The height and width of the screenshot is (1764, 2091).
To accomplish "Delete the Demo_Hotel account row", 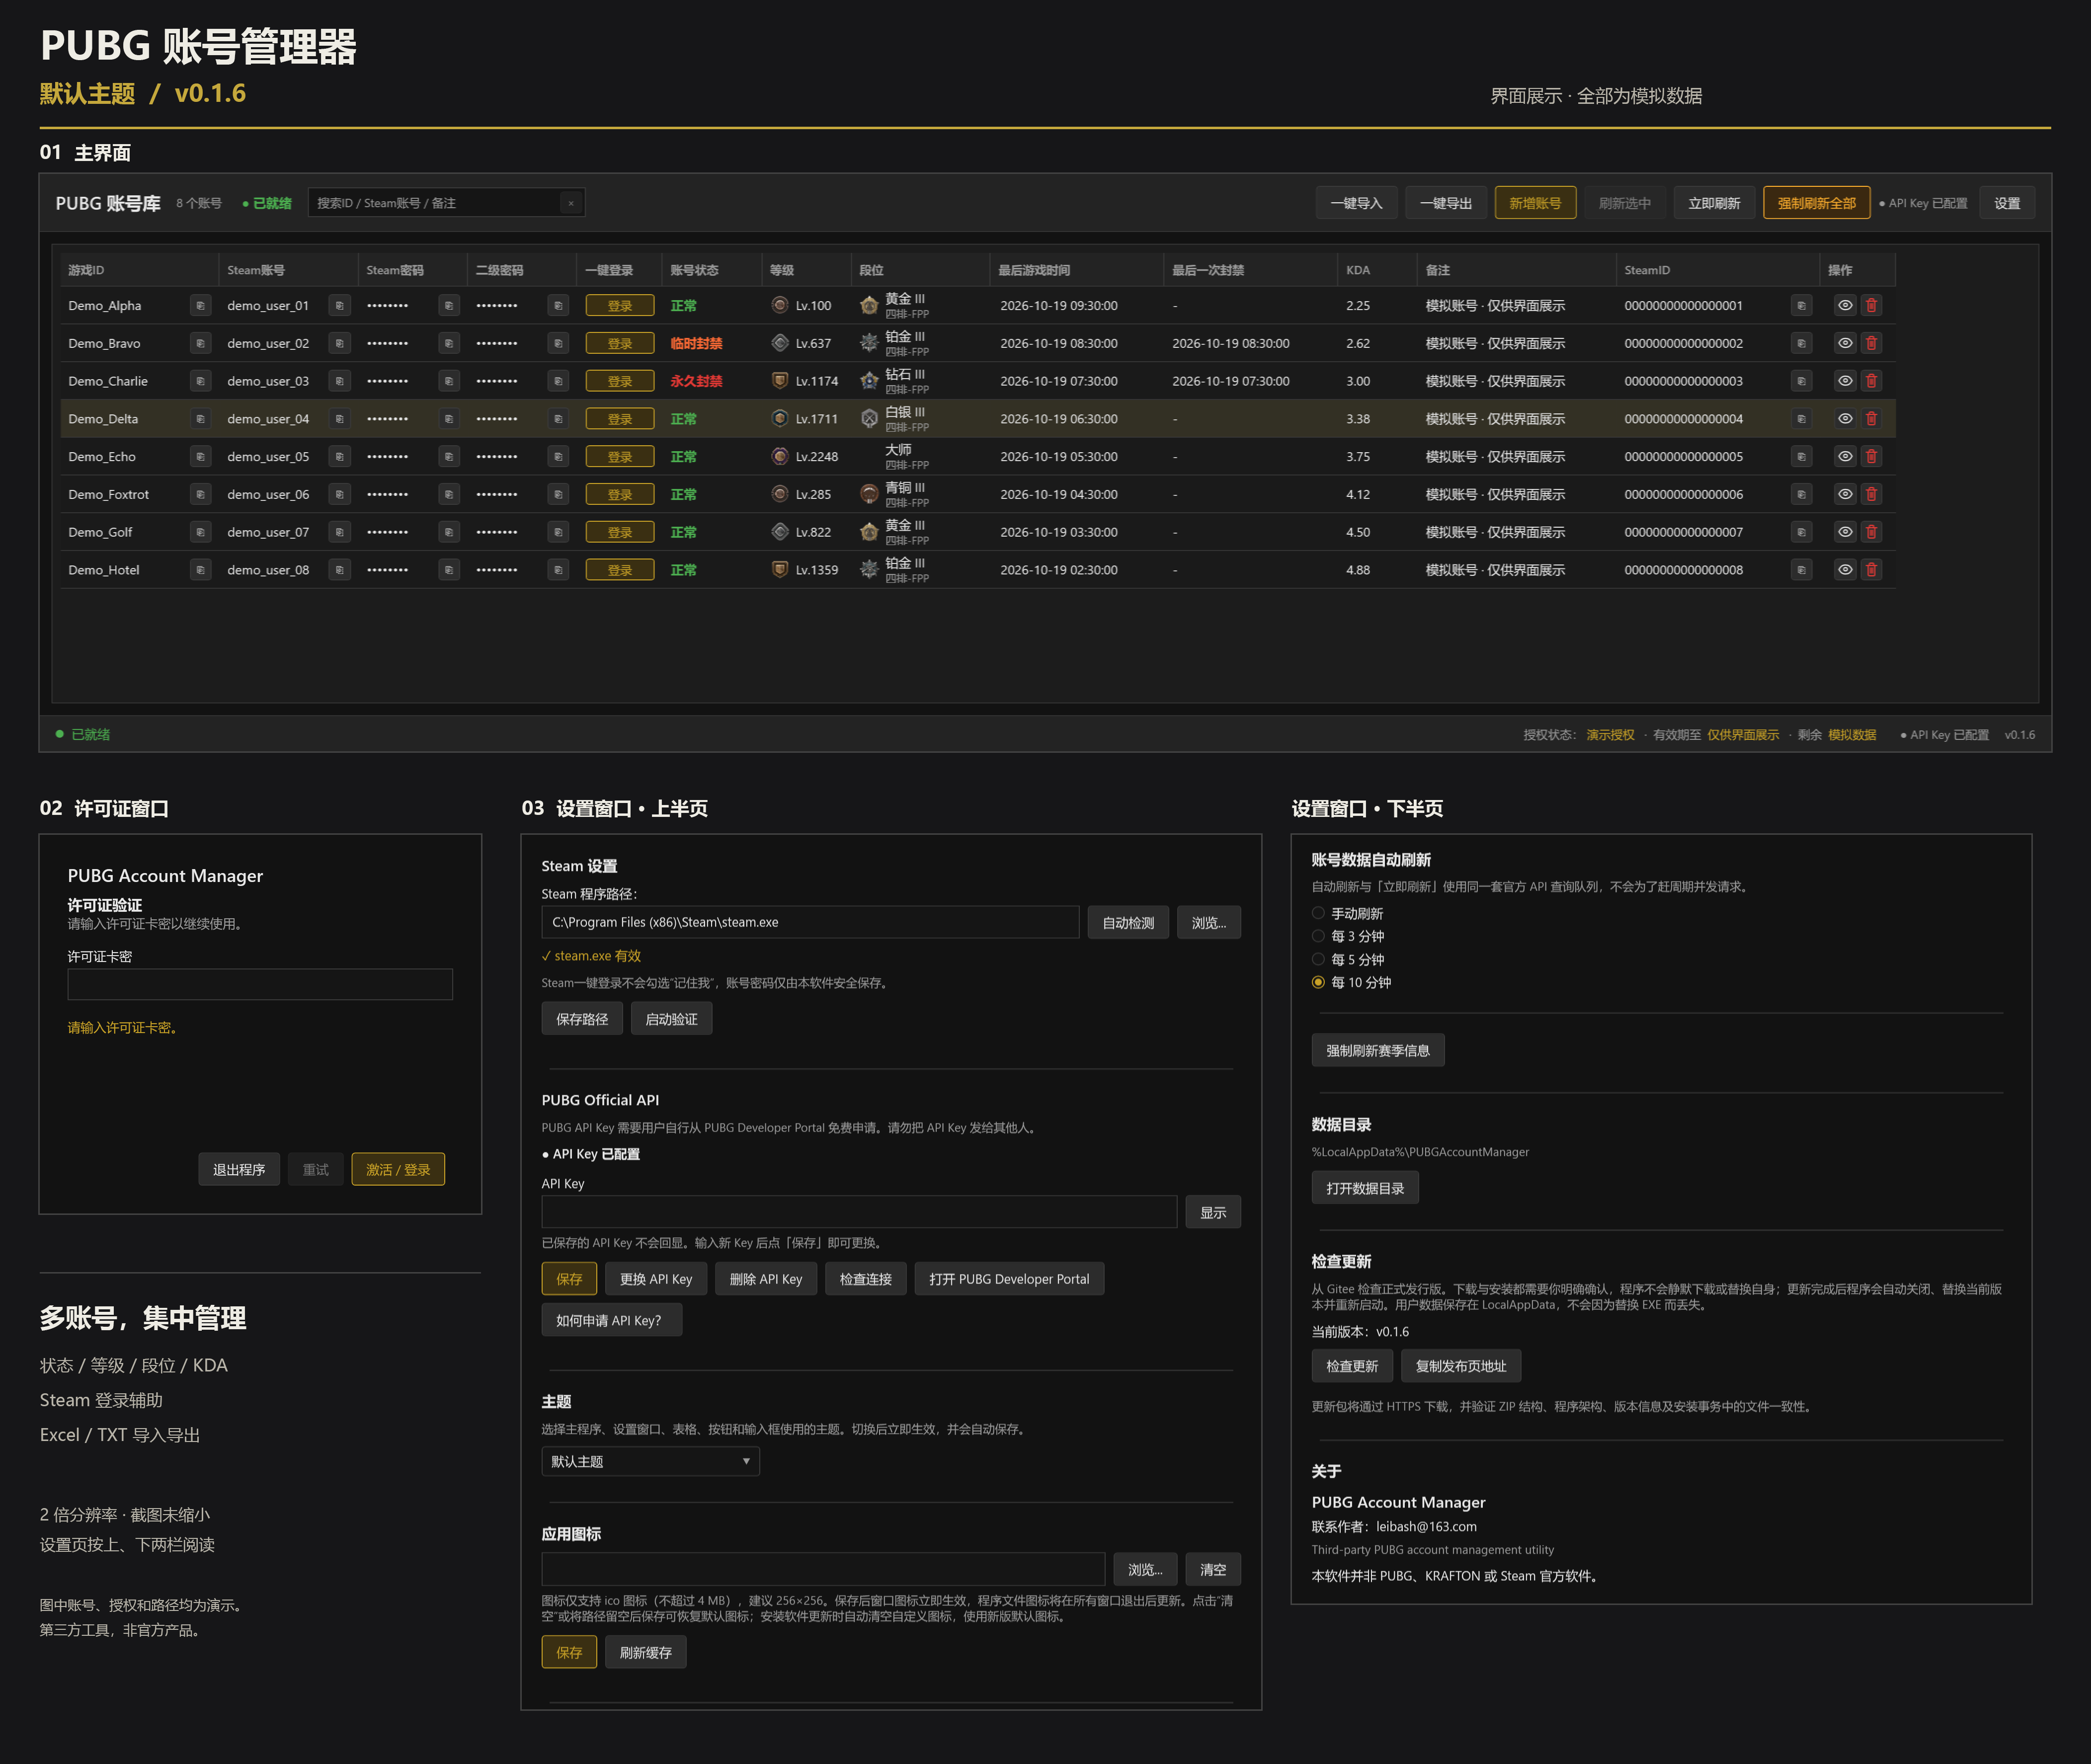I will (1871, 570).
